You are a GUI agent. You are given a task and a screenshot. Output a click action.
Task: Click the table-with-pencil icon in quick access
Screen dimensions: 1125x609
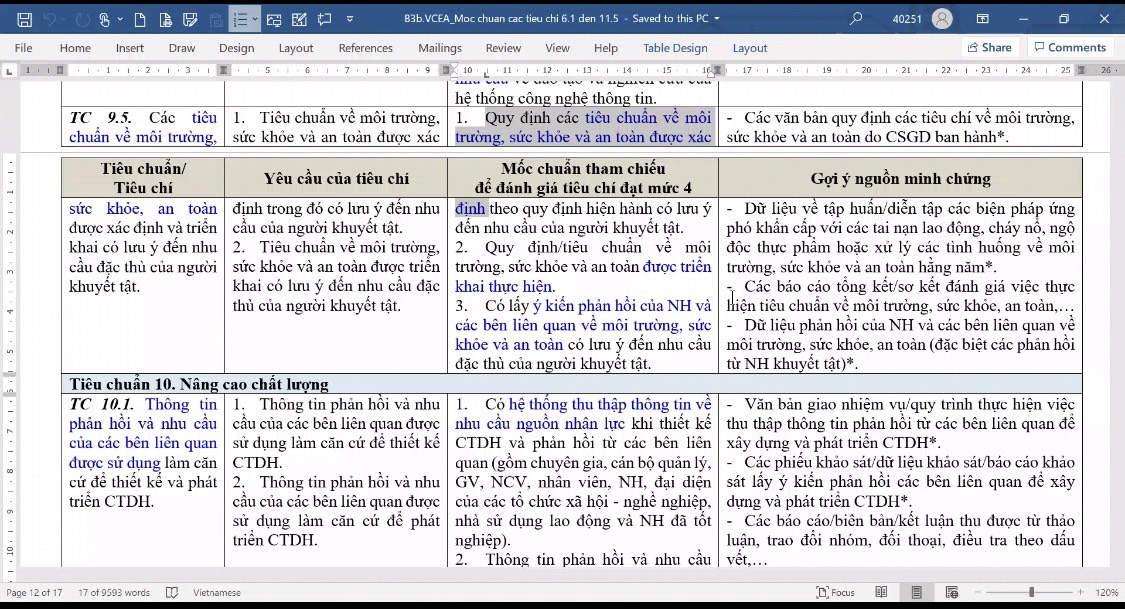tap(299, 19)
